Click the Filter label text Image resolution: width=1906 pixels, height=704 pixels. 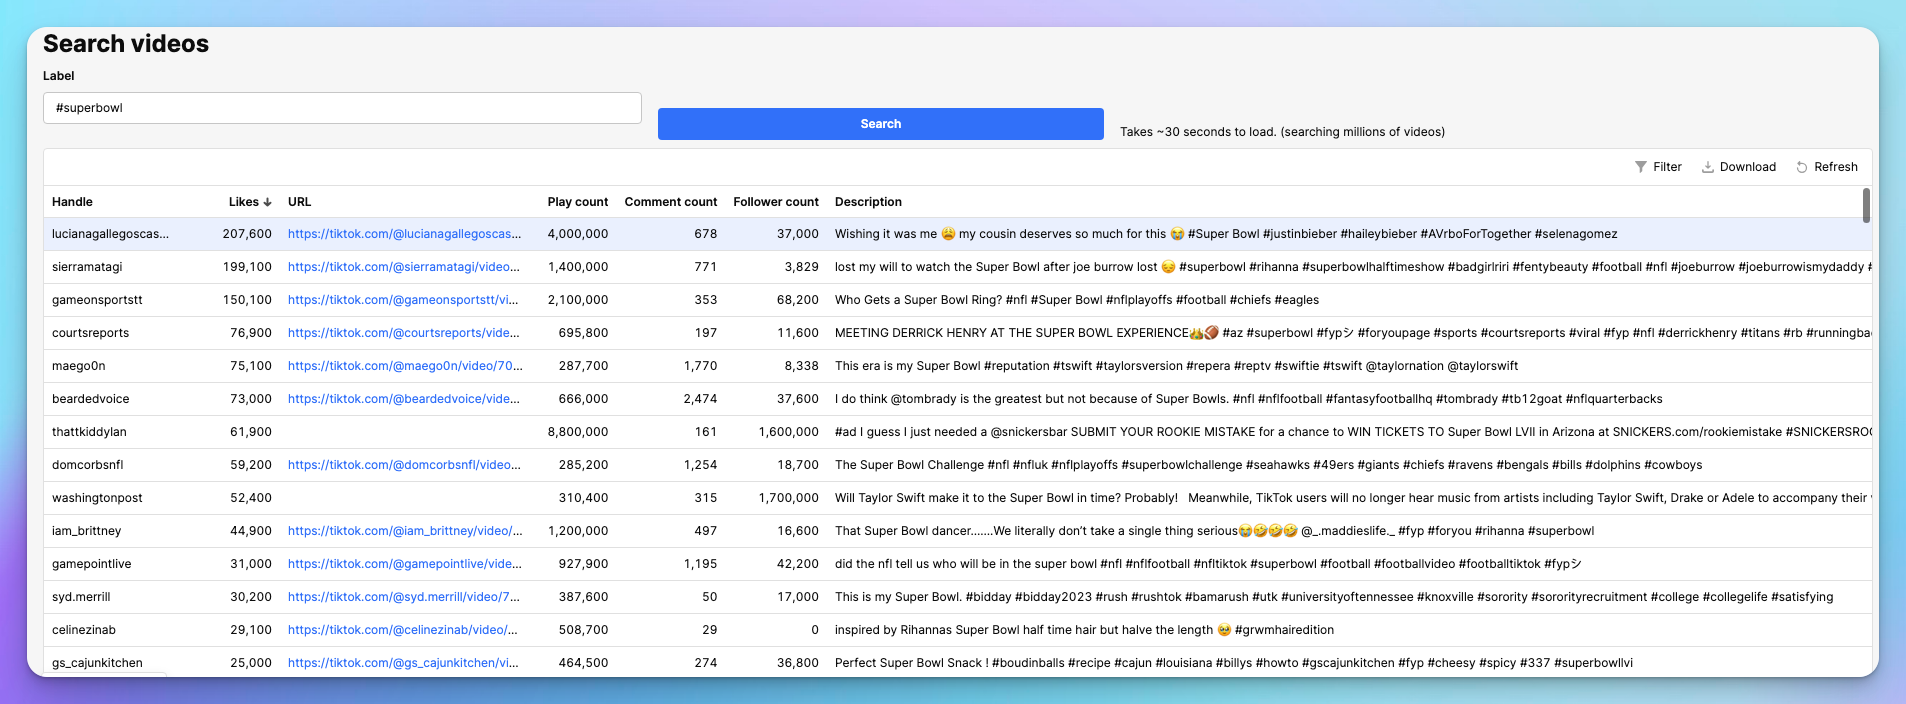pyautogui.click(x=1667, y=167)
